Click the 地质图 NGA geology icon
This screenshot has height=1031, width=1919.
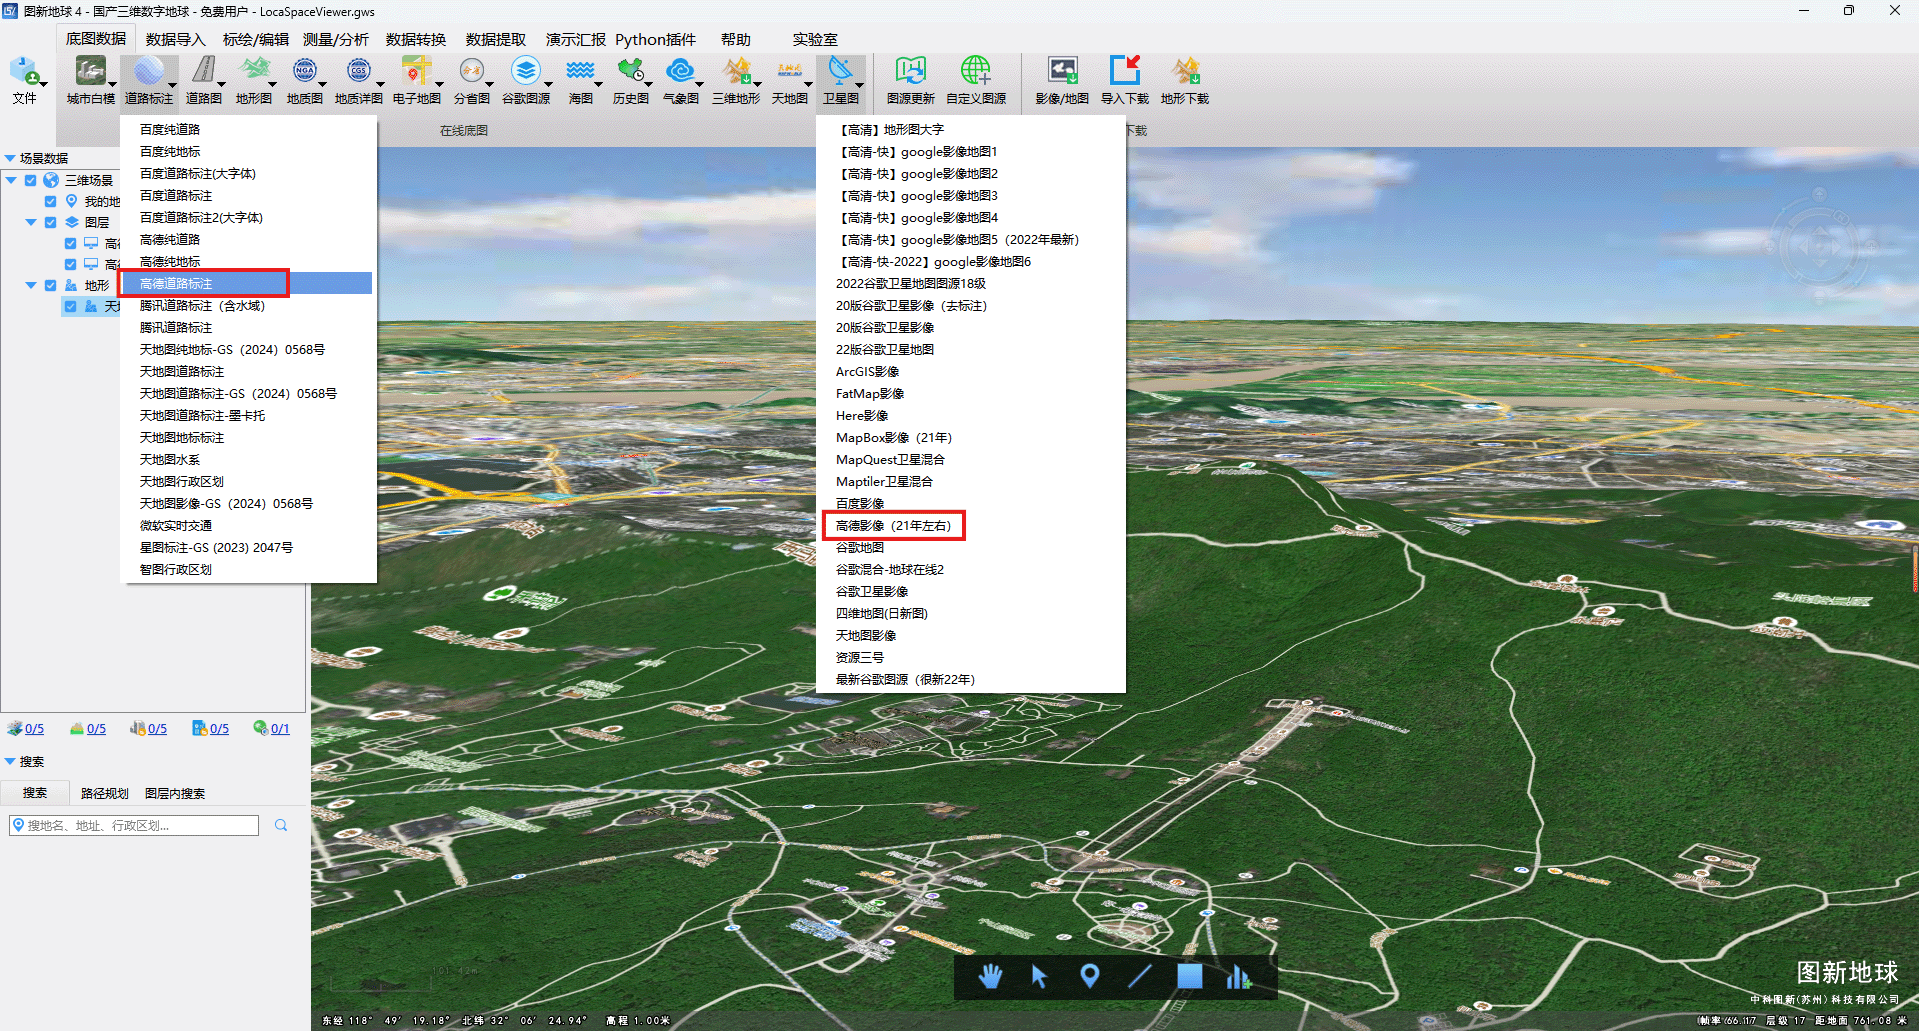click(305, 71)
